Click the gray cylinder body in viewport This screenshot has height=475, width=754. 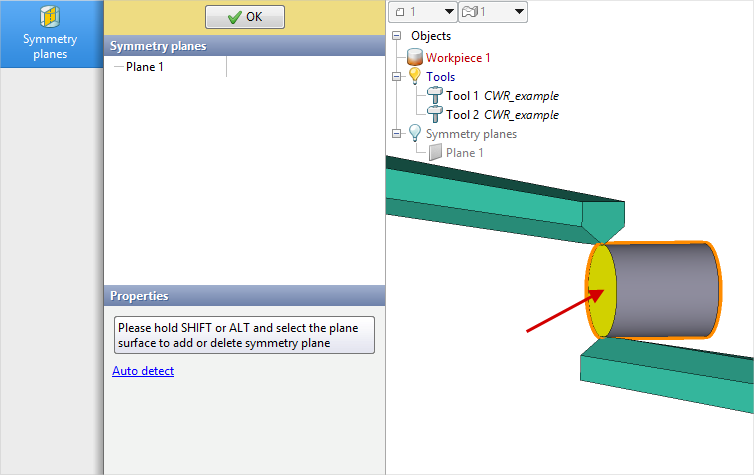665,290
